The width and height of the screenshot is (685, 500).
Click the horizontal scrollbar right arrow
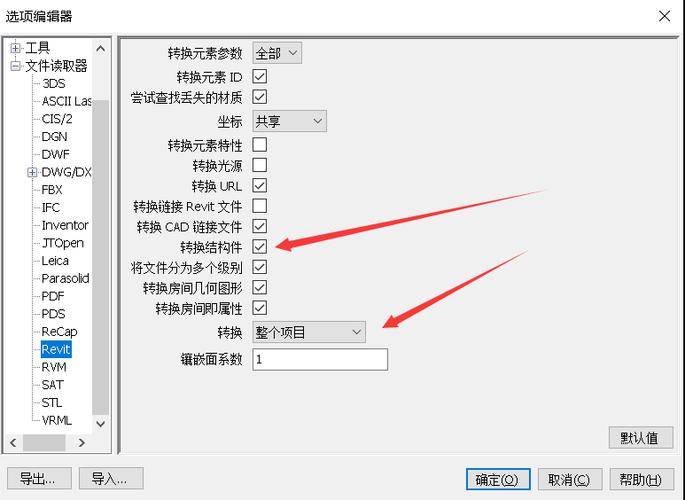[x=82, y=443]
